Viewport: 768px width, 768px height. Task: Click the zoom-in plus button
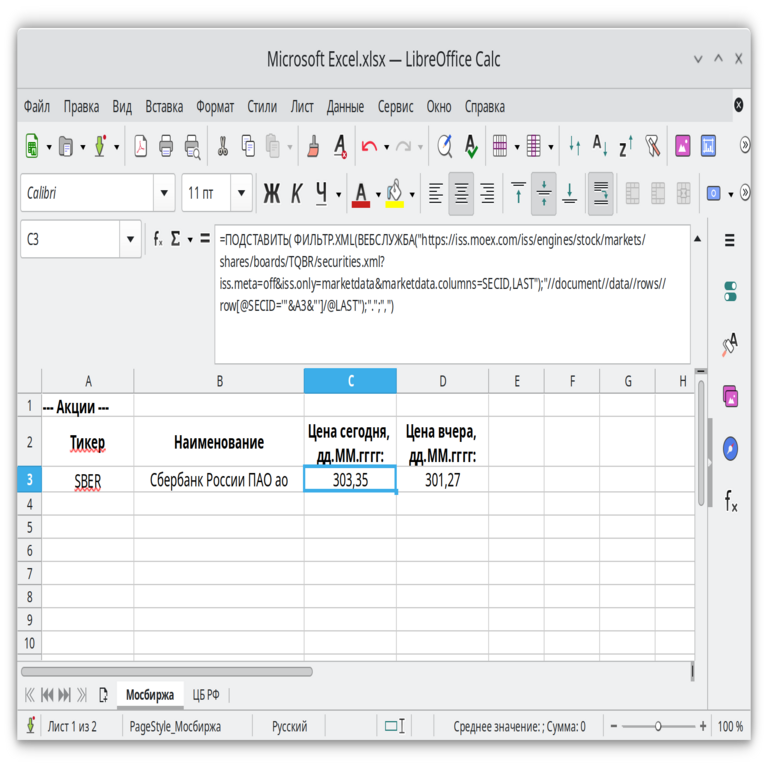click(x=703, y=727)
